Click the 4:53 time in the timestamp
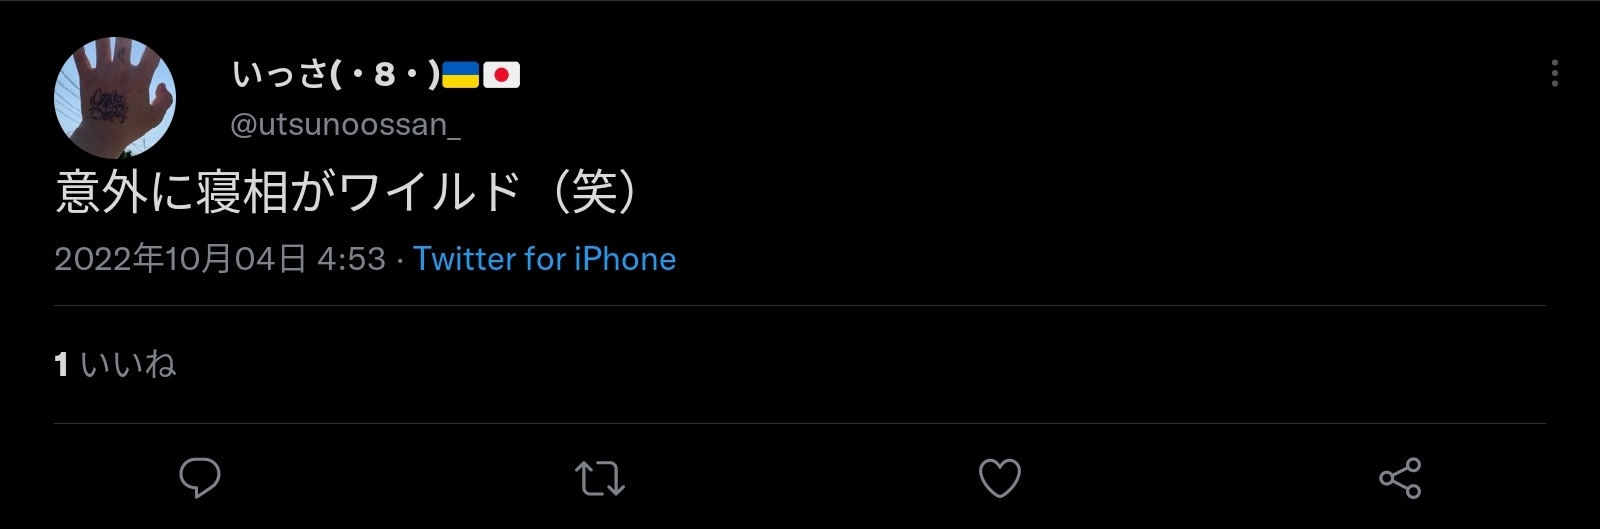Screen dimensions: 1600x529 click(x=351, y=259)
